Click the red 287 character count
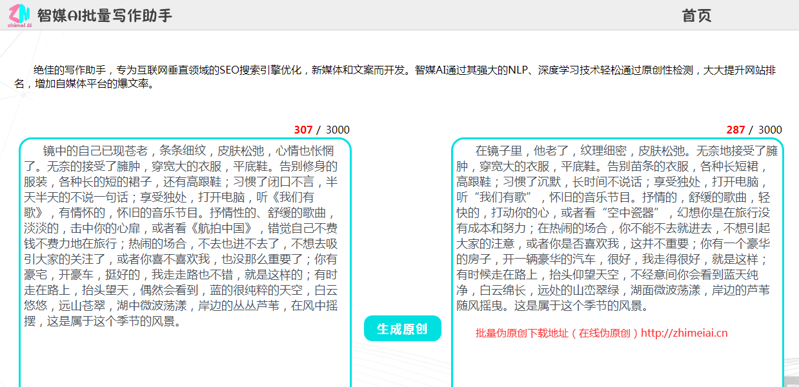 (x=736, y=130)
